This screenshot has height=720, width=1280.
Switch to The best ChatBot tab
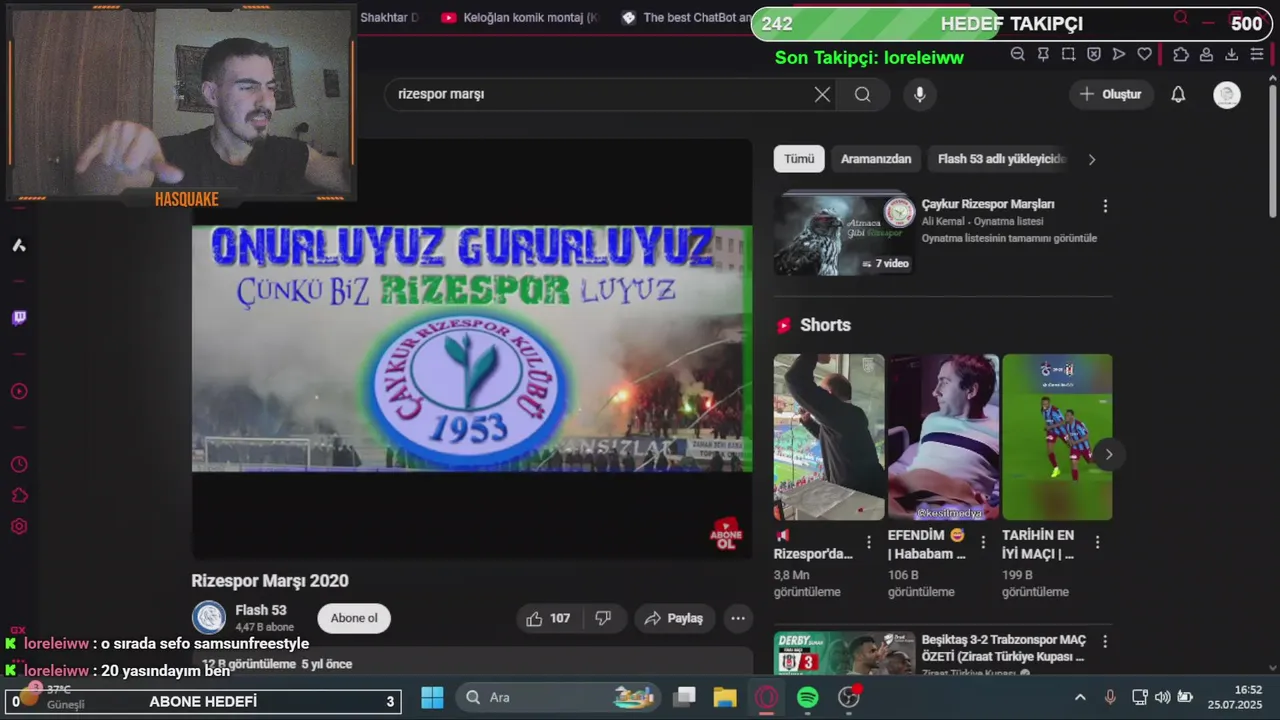click(686, 18)
